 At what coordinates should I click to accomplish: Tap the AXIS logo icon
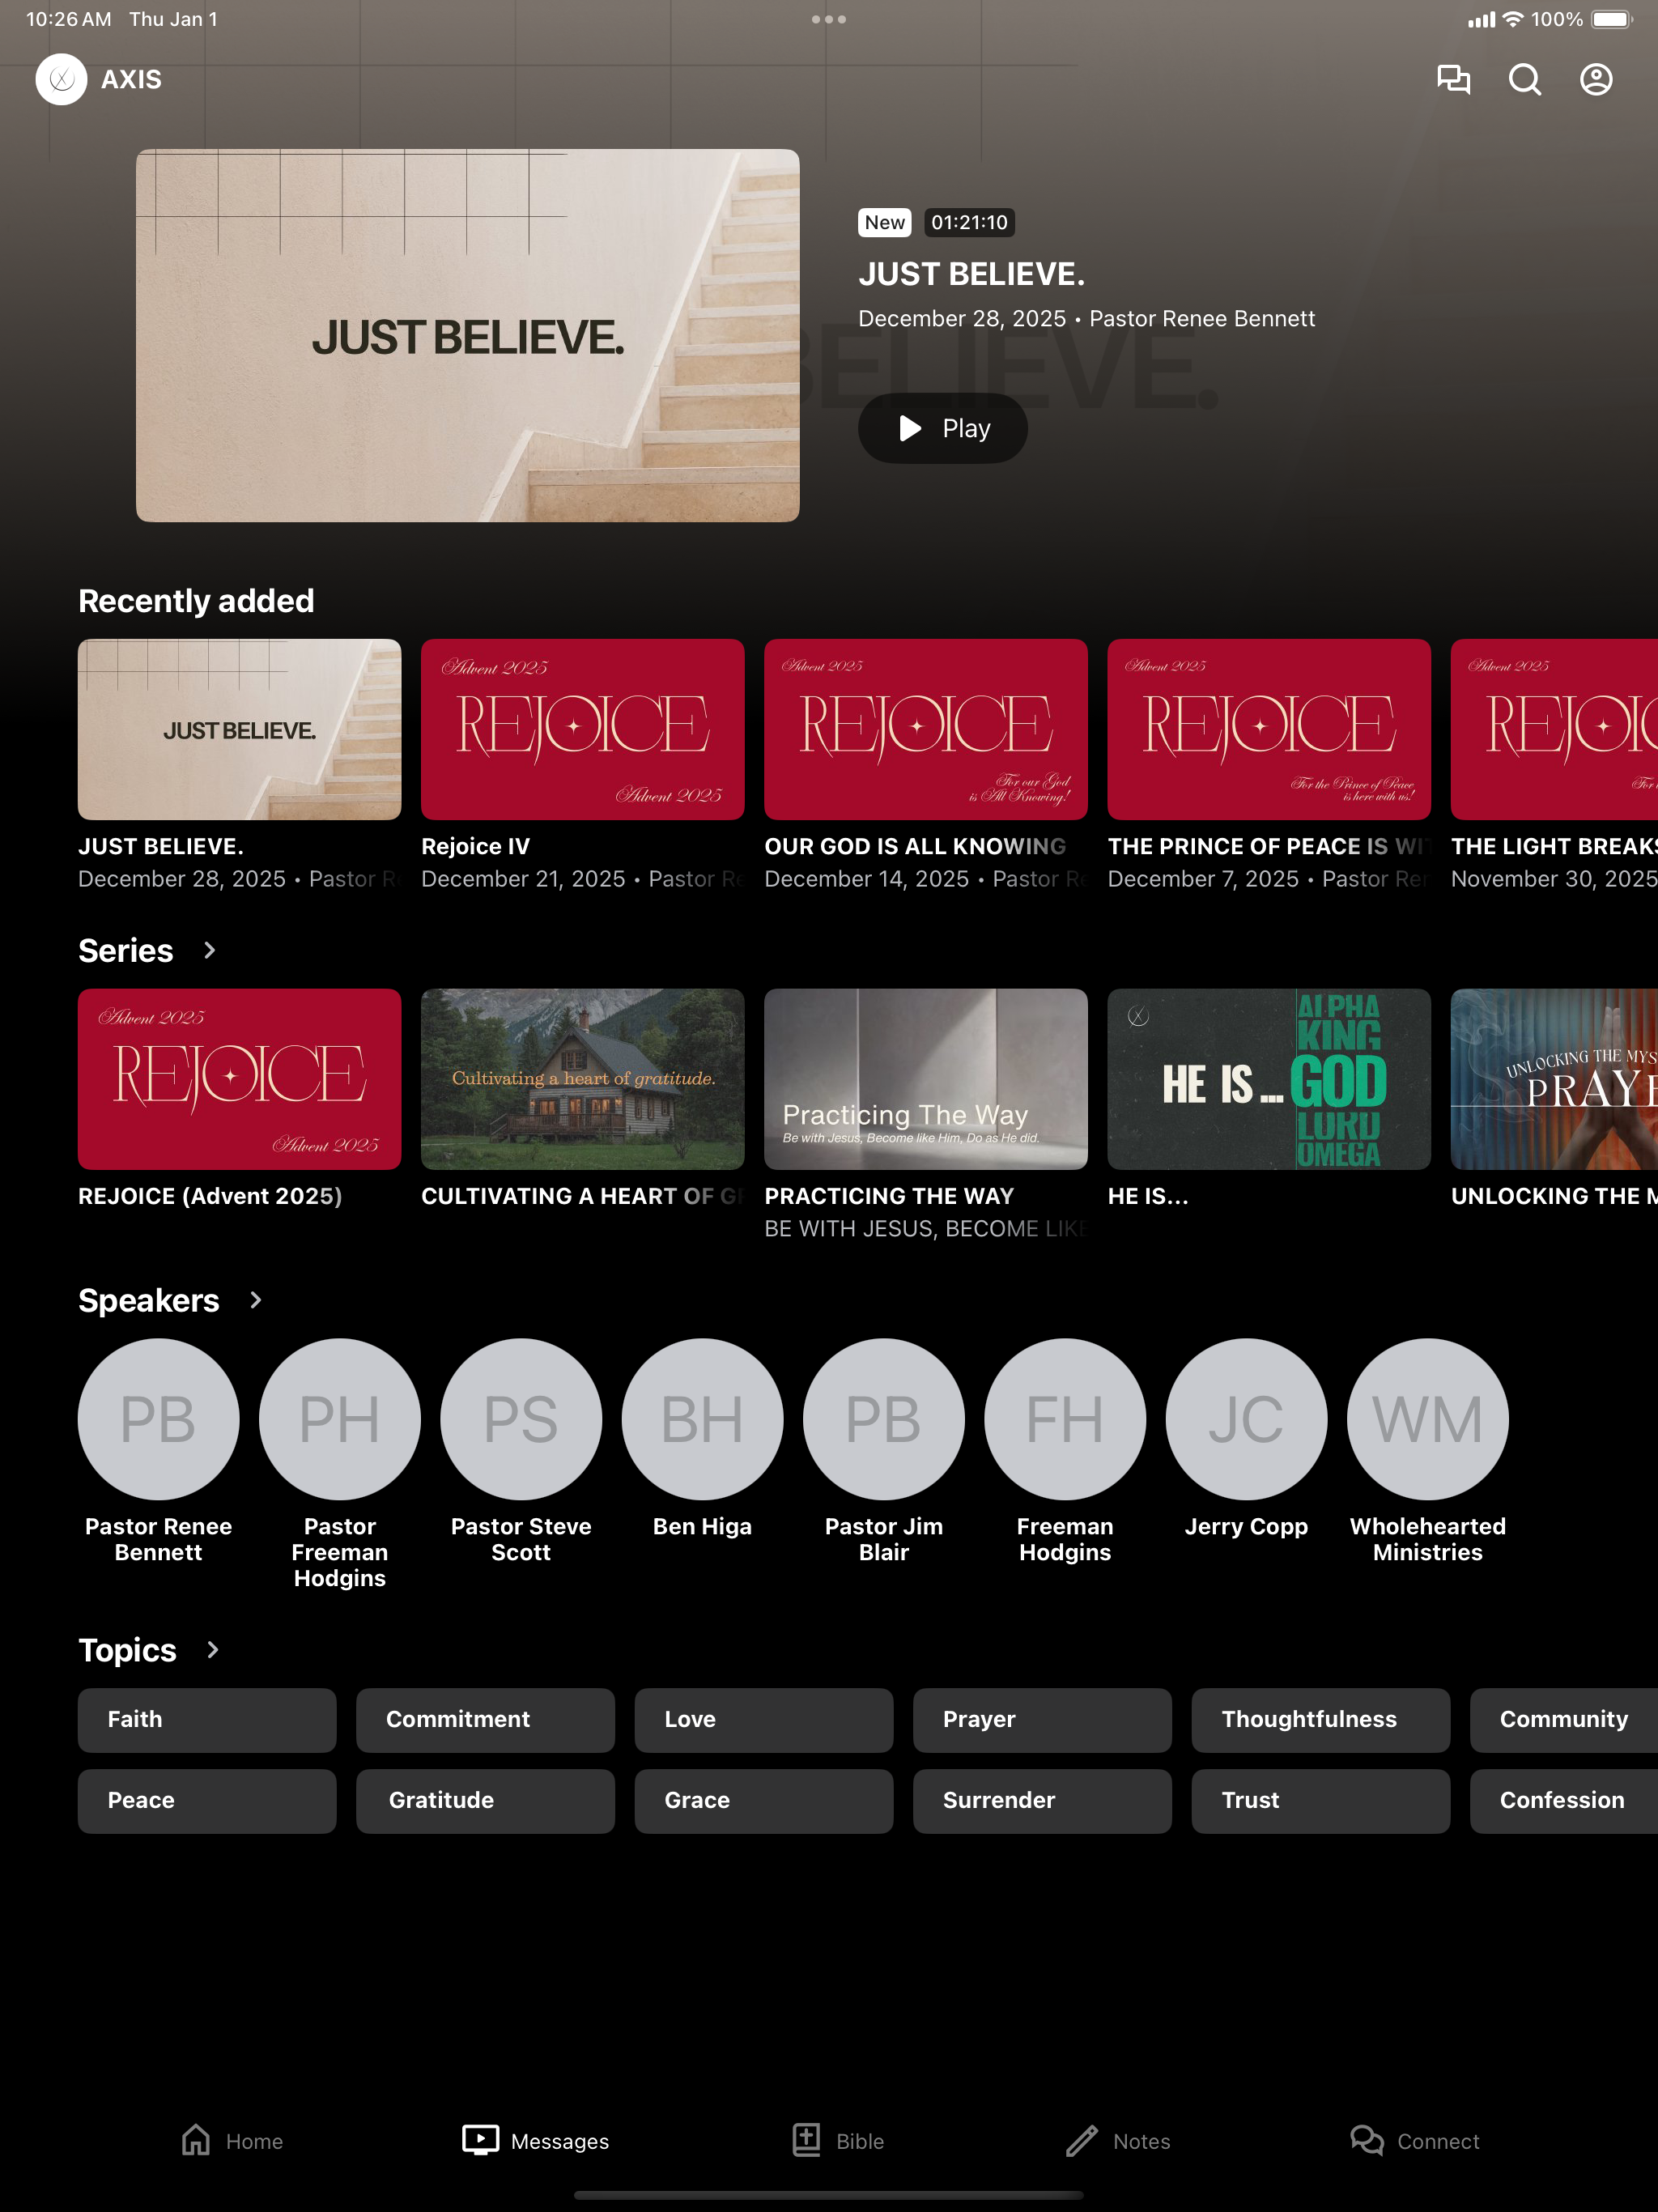62,79
